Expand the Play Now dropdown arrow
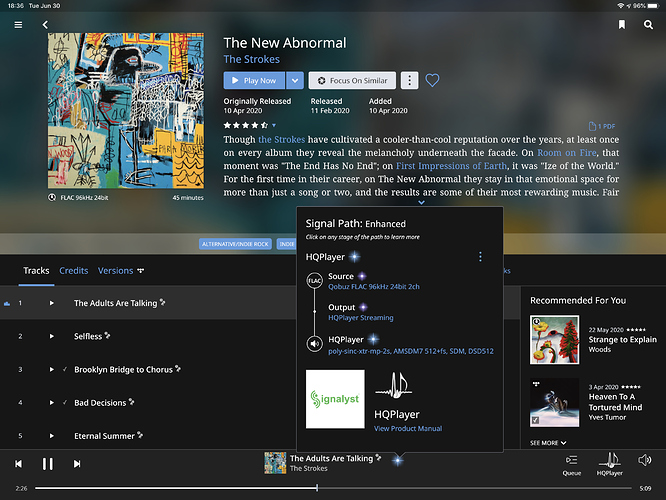Image resolution: width=666 pixels, height=500 pixels. pyautogui.click(x=295, y=80)
